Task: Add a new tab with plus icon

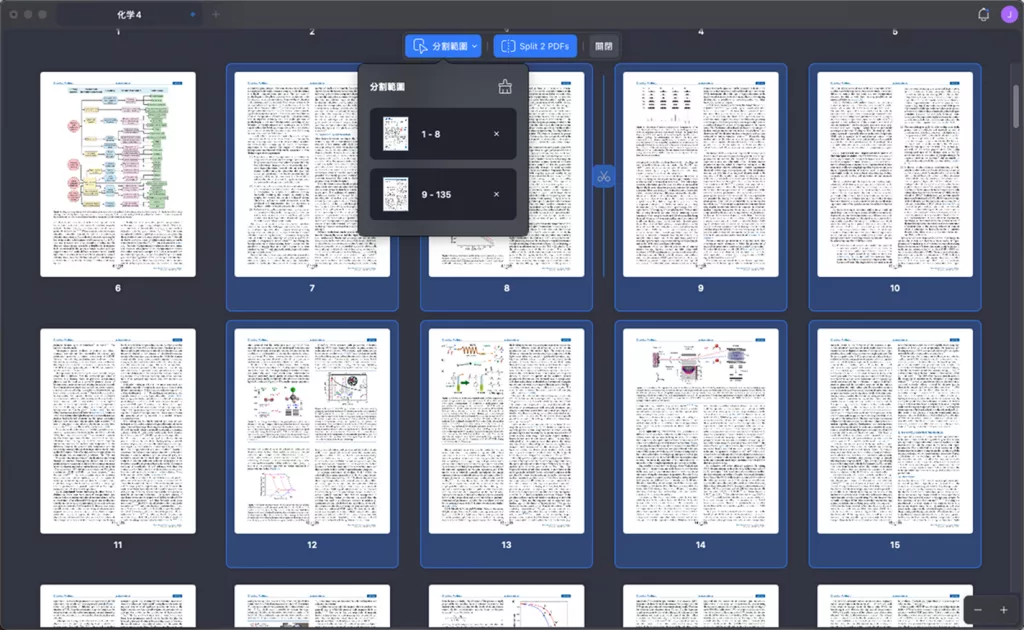Action: pos(216,14)
